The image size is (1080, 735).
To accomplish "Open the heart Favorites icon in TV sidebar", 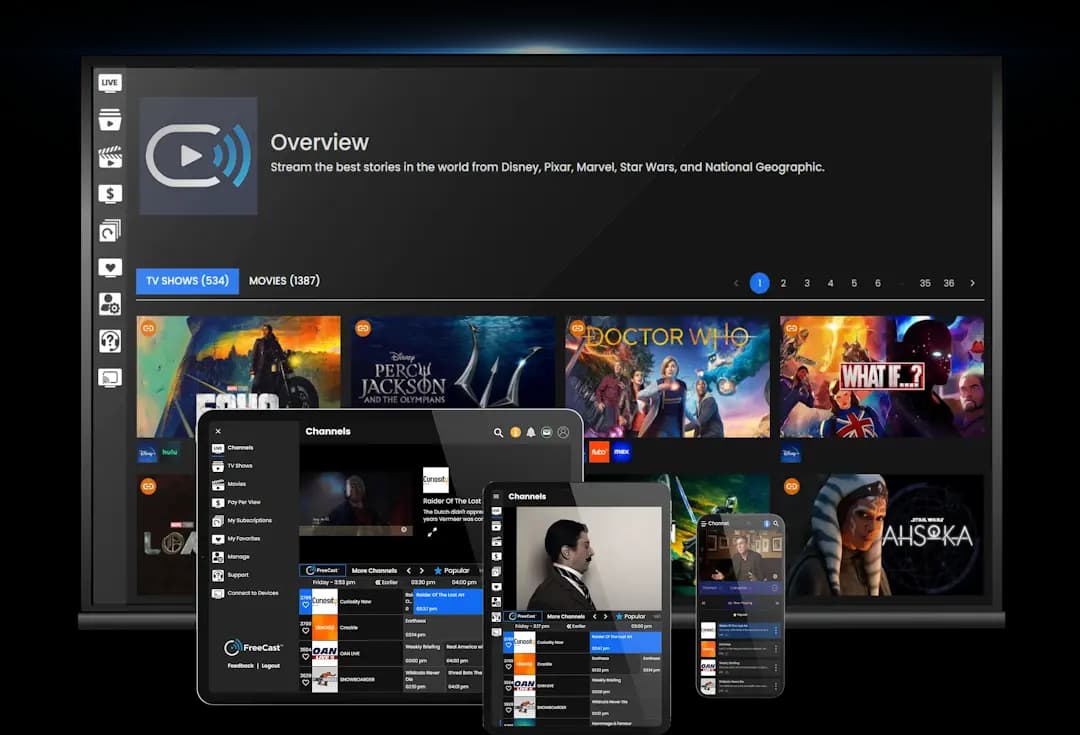I will pos(110,268).
